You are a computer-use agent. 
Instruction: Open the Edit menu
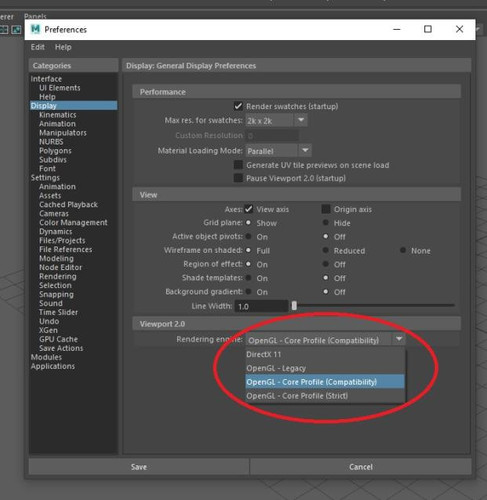38,47
